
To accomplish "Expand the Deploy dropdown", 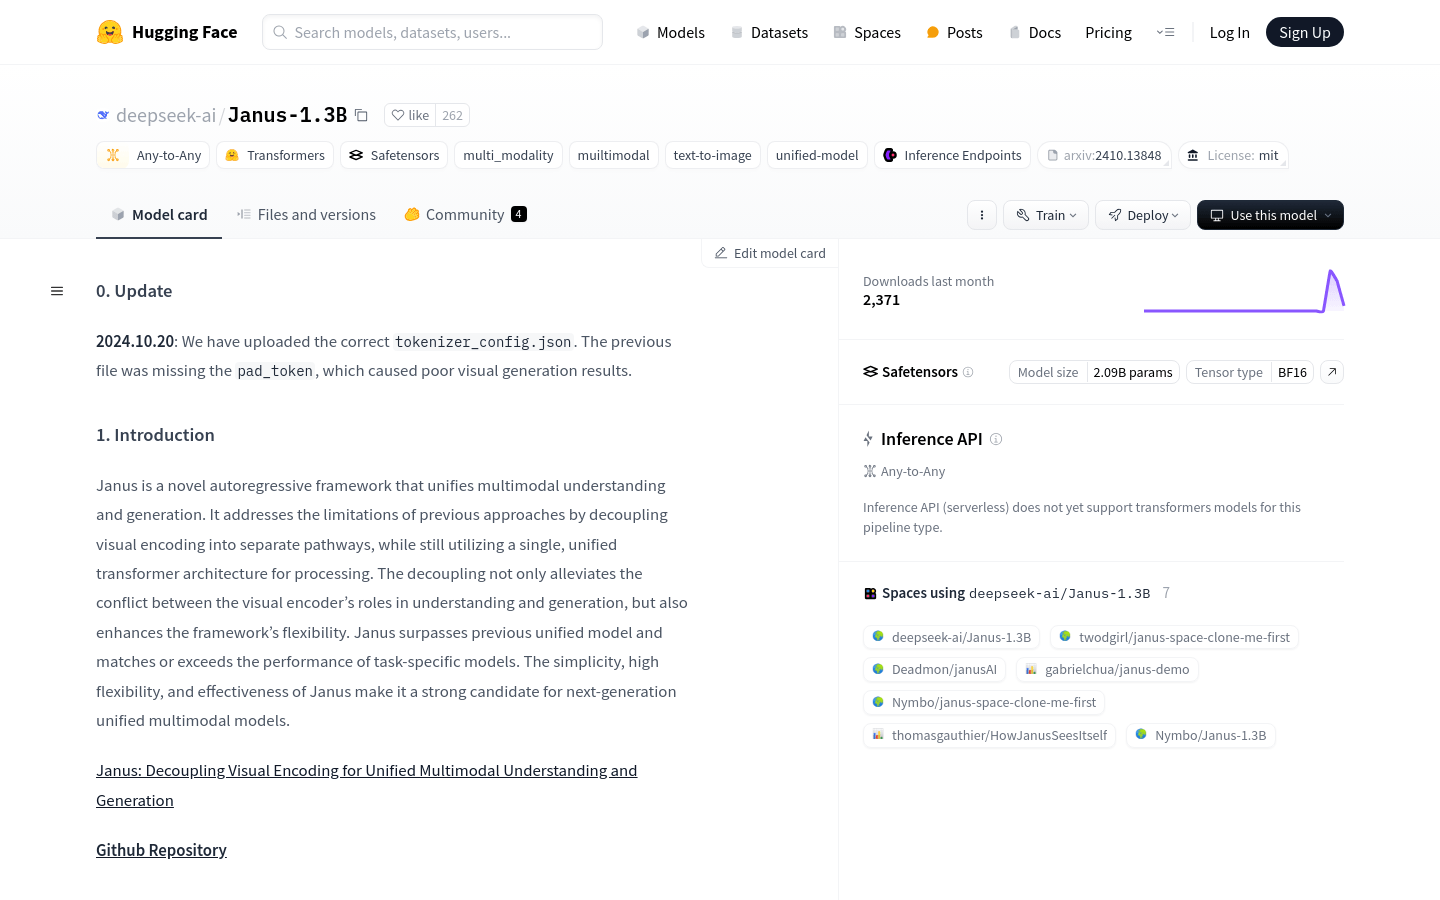I will 1143,215.
